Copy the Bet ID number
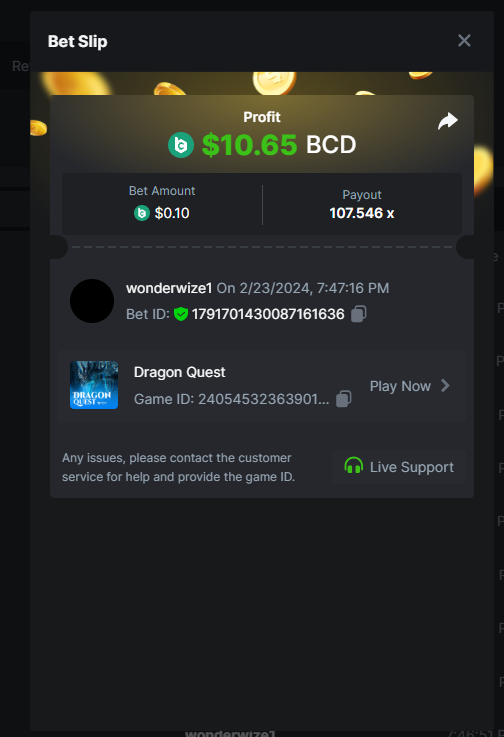The height and width of the screenshot is (737, 504). (x=359, y=314)
